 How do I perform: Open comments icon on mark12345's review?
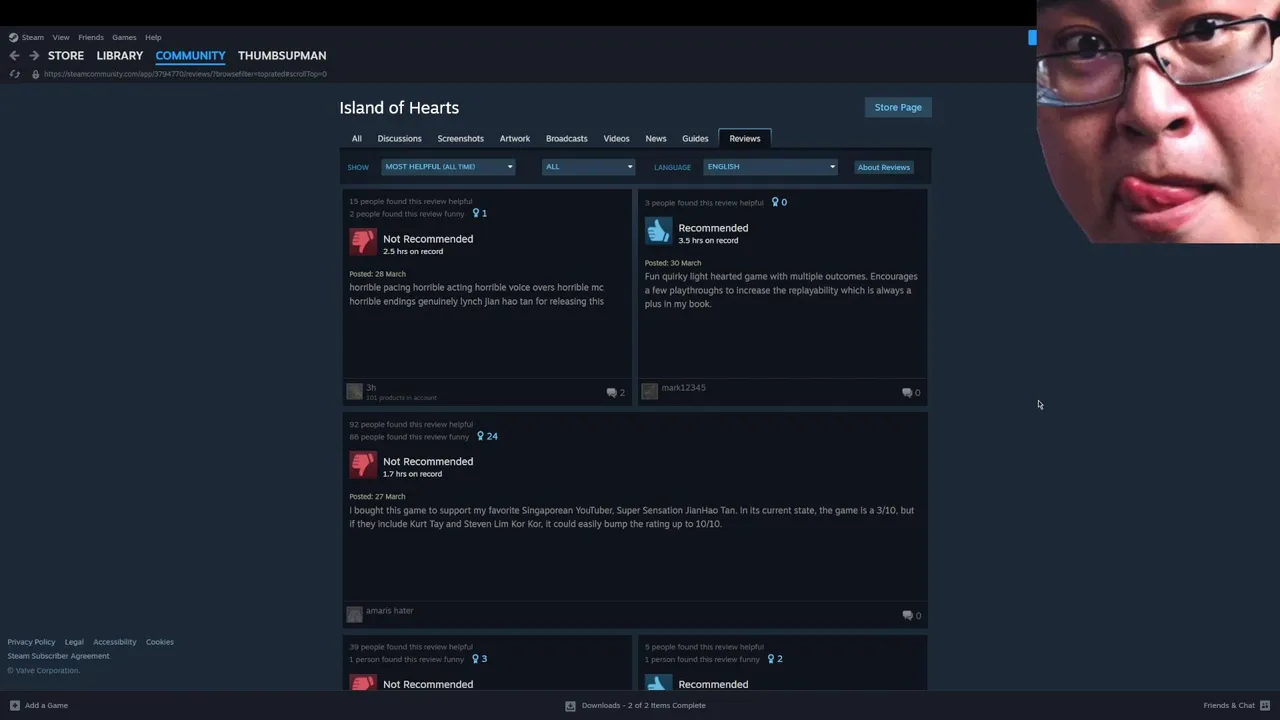pyautogui.click(x=907, y=393)
